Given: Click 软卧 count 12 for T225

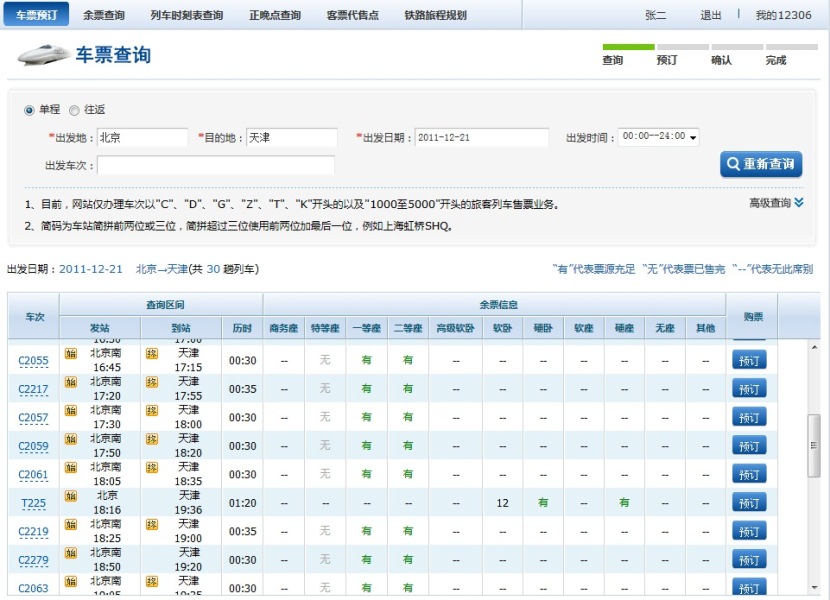Looking at the screenshot, I should [x=502, y=503].
